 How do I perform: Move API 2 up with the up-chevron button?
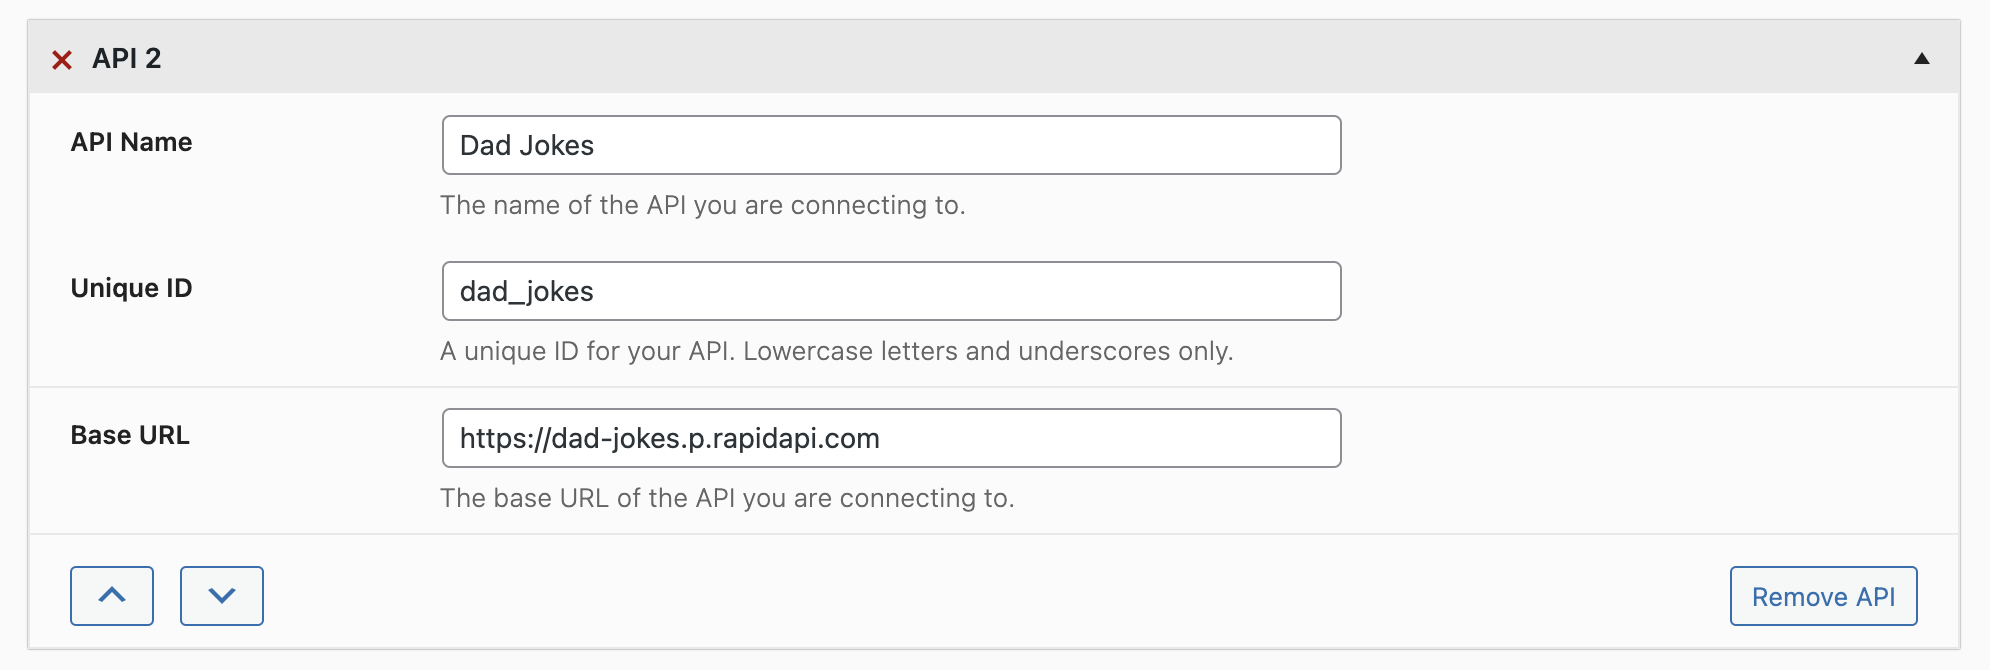tap(112, 596)
